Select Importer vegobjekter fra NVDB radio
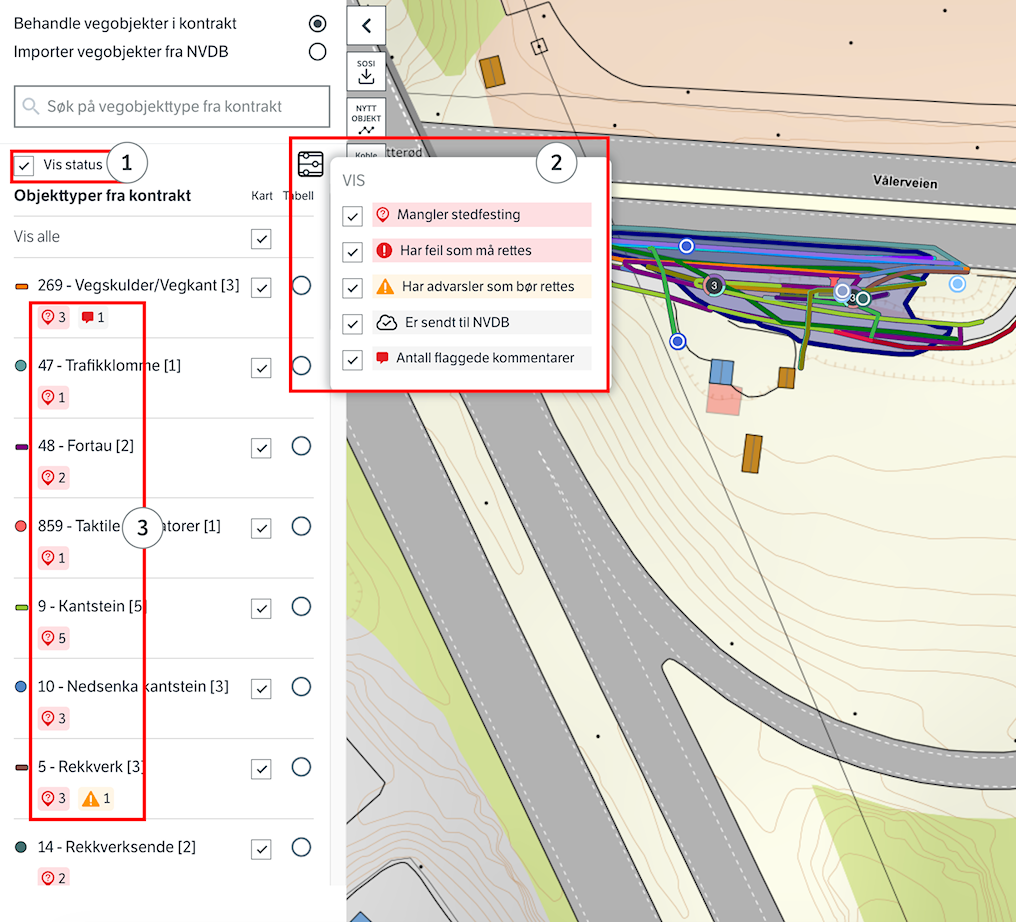Screen dimensions: 1016x922 [x=318, y=51]
